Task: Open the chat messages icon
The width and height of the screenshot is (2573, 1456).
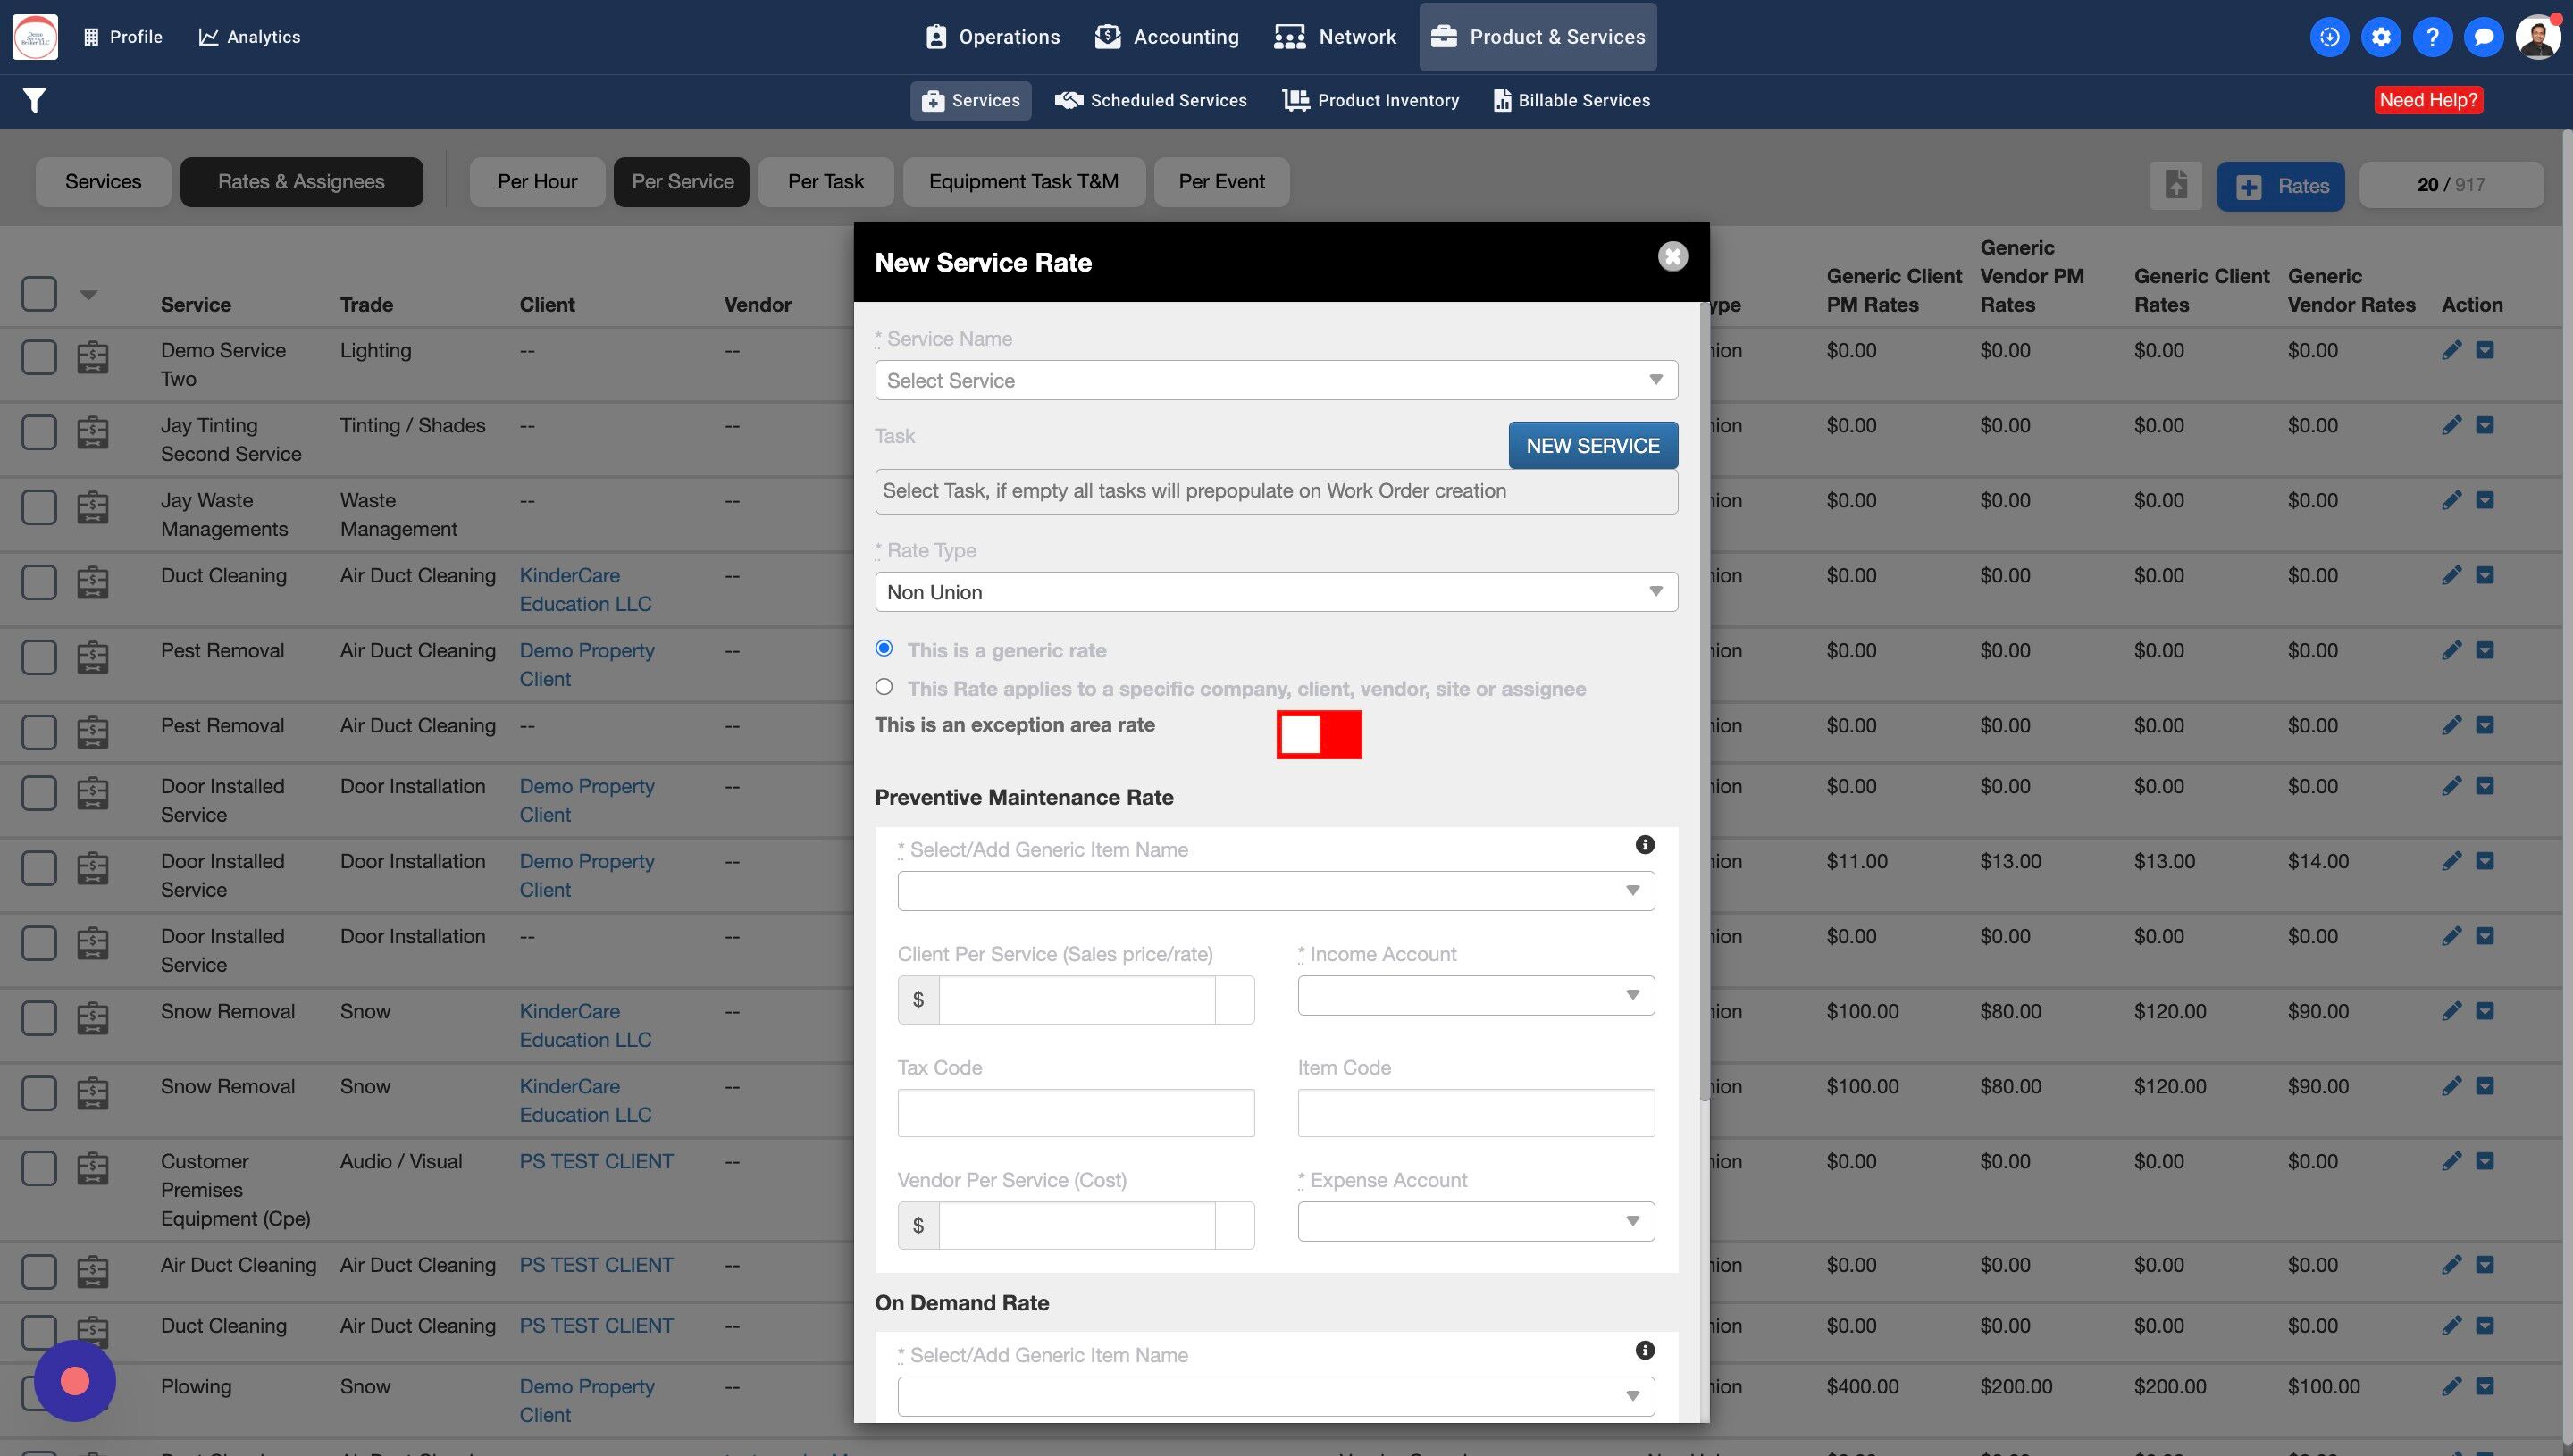Action: (2483, 37)
